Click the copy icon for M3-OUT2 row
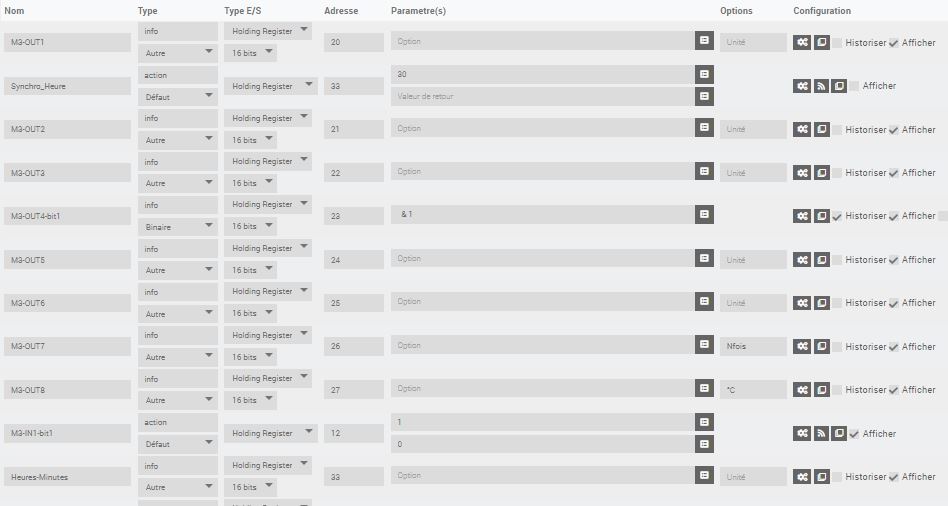Viewport: 948px width, 506px height. pyautogui.click(x=822, y=129)
